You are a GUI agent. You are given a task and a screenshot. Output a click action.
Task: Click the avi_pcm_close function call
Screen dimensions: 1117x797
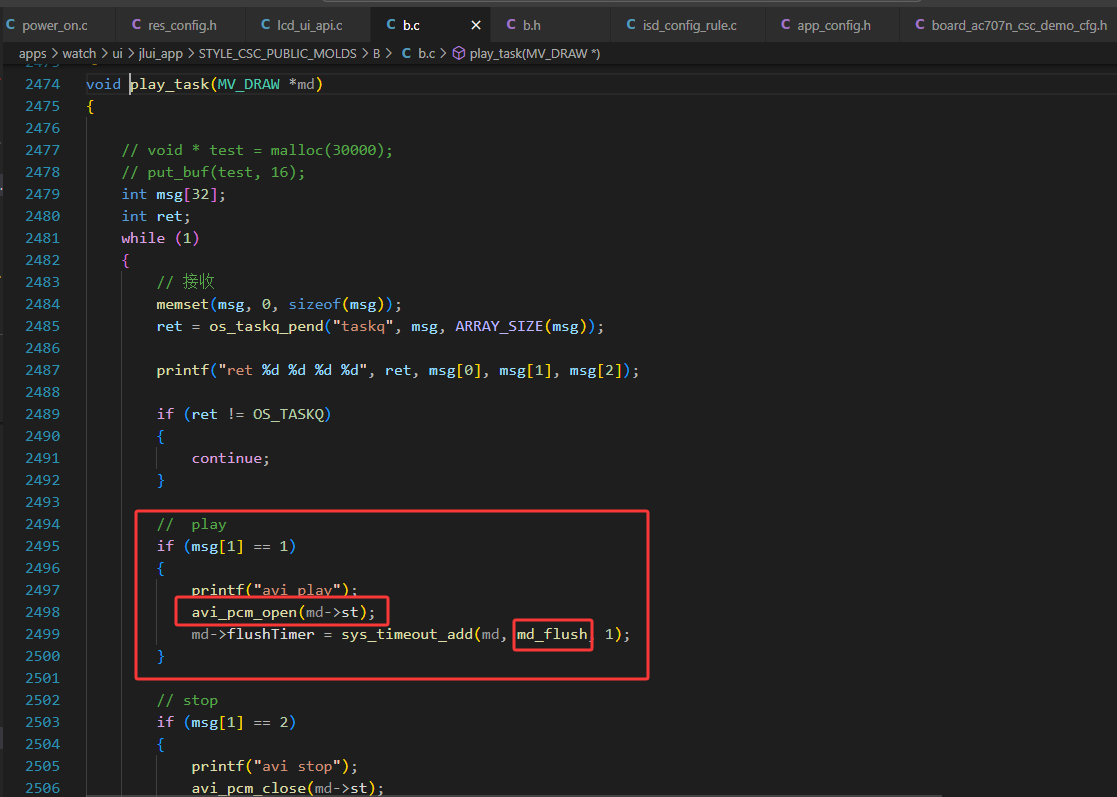click(249, 788)
